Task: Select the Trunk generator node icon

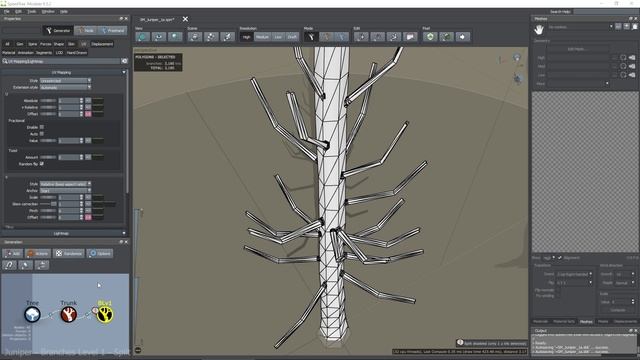Action: (69, 314)
